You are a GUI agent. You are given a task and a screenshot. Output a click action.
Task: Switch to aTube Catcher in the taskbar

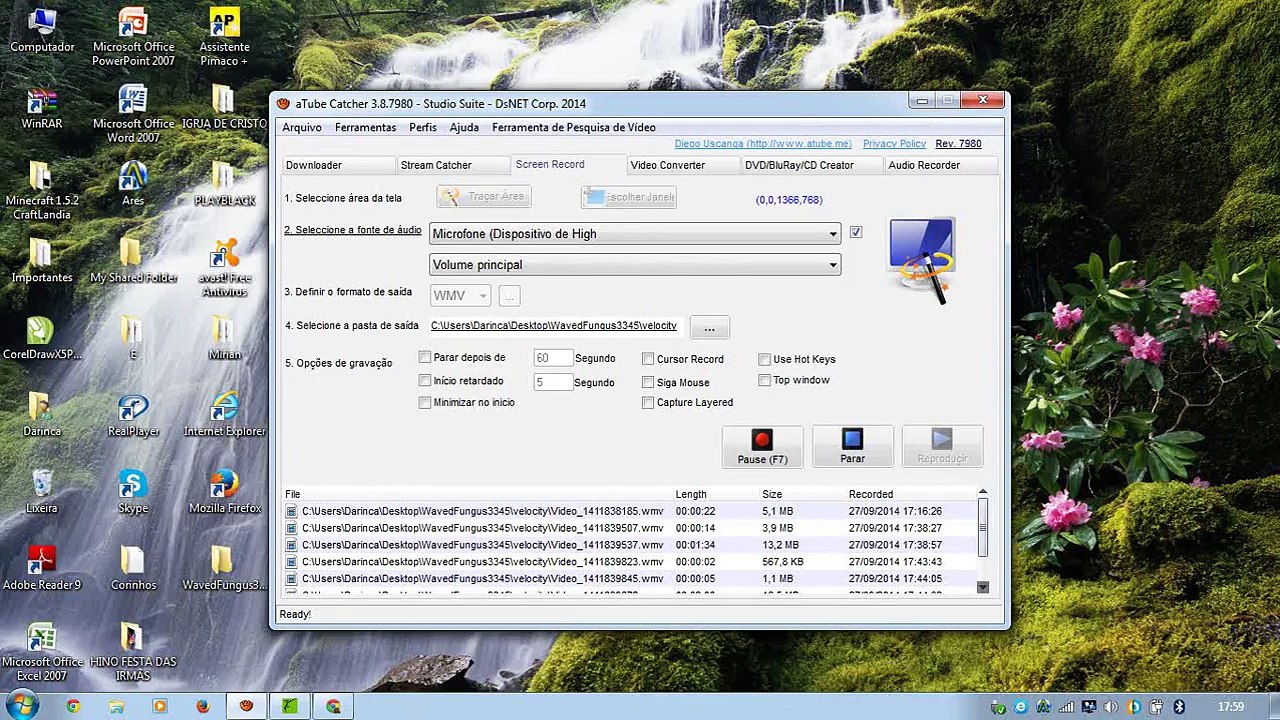pos(246,706)
